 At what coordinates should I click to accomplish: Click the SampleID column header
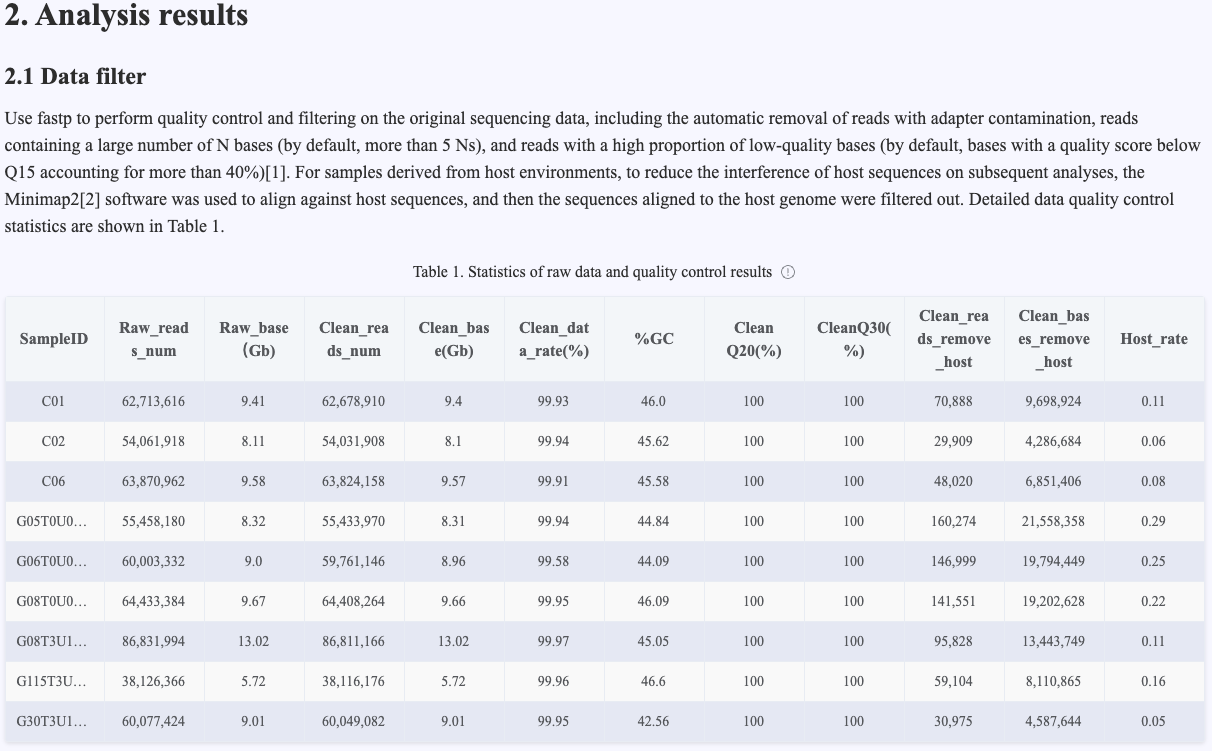[54, 339]
